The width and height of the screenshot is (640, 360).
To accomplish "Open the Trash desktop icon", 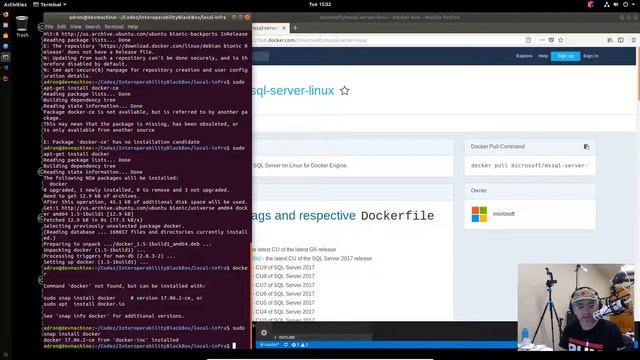I will (22, 26).
